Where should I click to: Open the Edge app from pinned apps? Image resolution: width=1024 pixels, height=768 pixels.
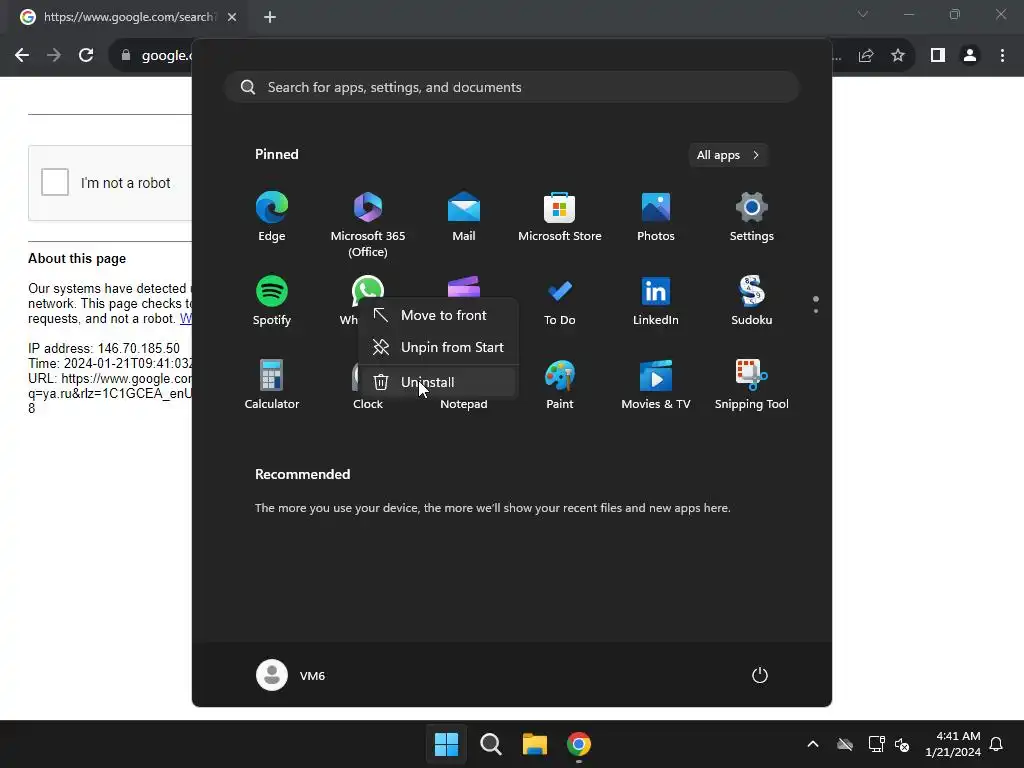272,217
